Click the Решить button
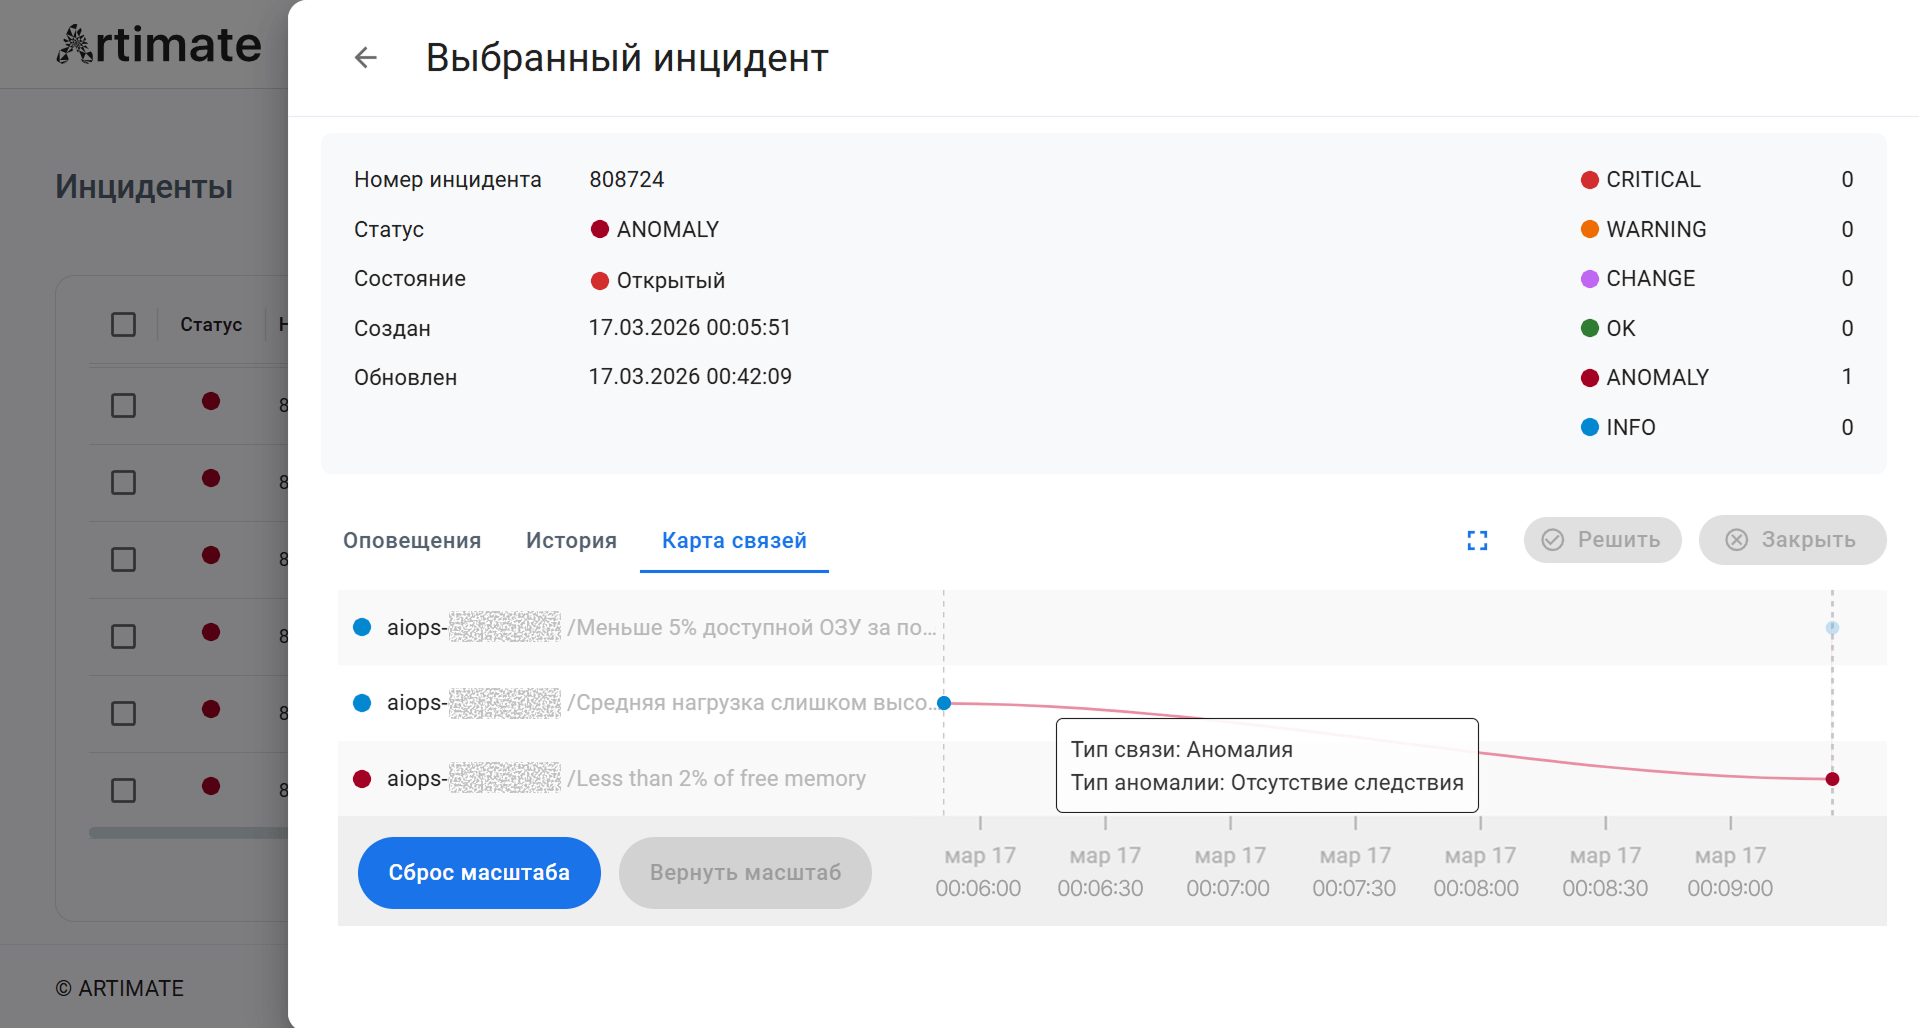The width and height of the screenshot is (1919, 1028). point(1602,540)
